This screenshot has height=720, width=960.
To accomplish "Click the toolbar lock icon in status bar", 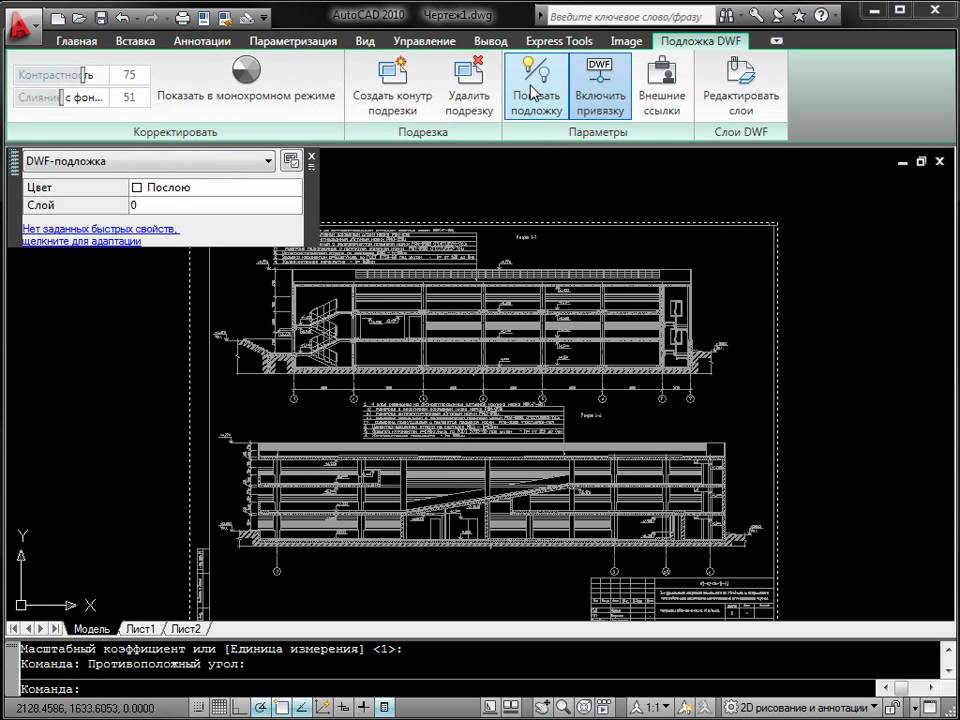I will [893, 708].
